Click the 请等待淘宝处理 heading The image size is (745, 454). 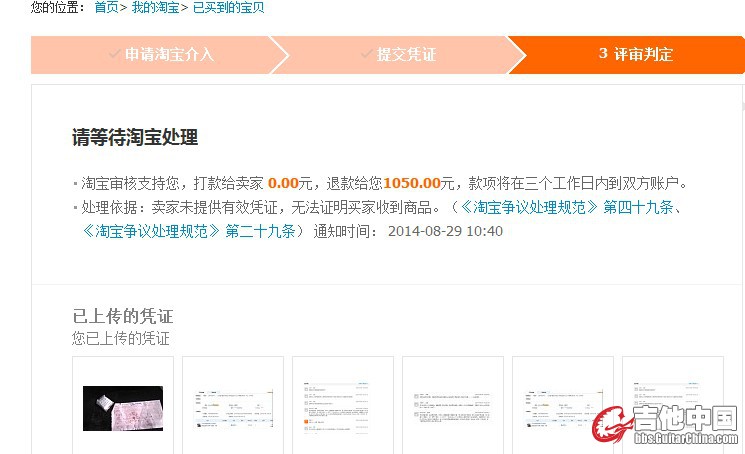click(135, 137)
